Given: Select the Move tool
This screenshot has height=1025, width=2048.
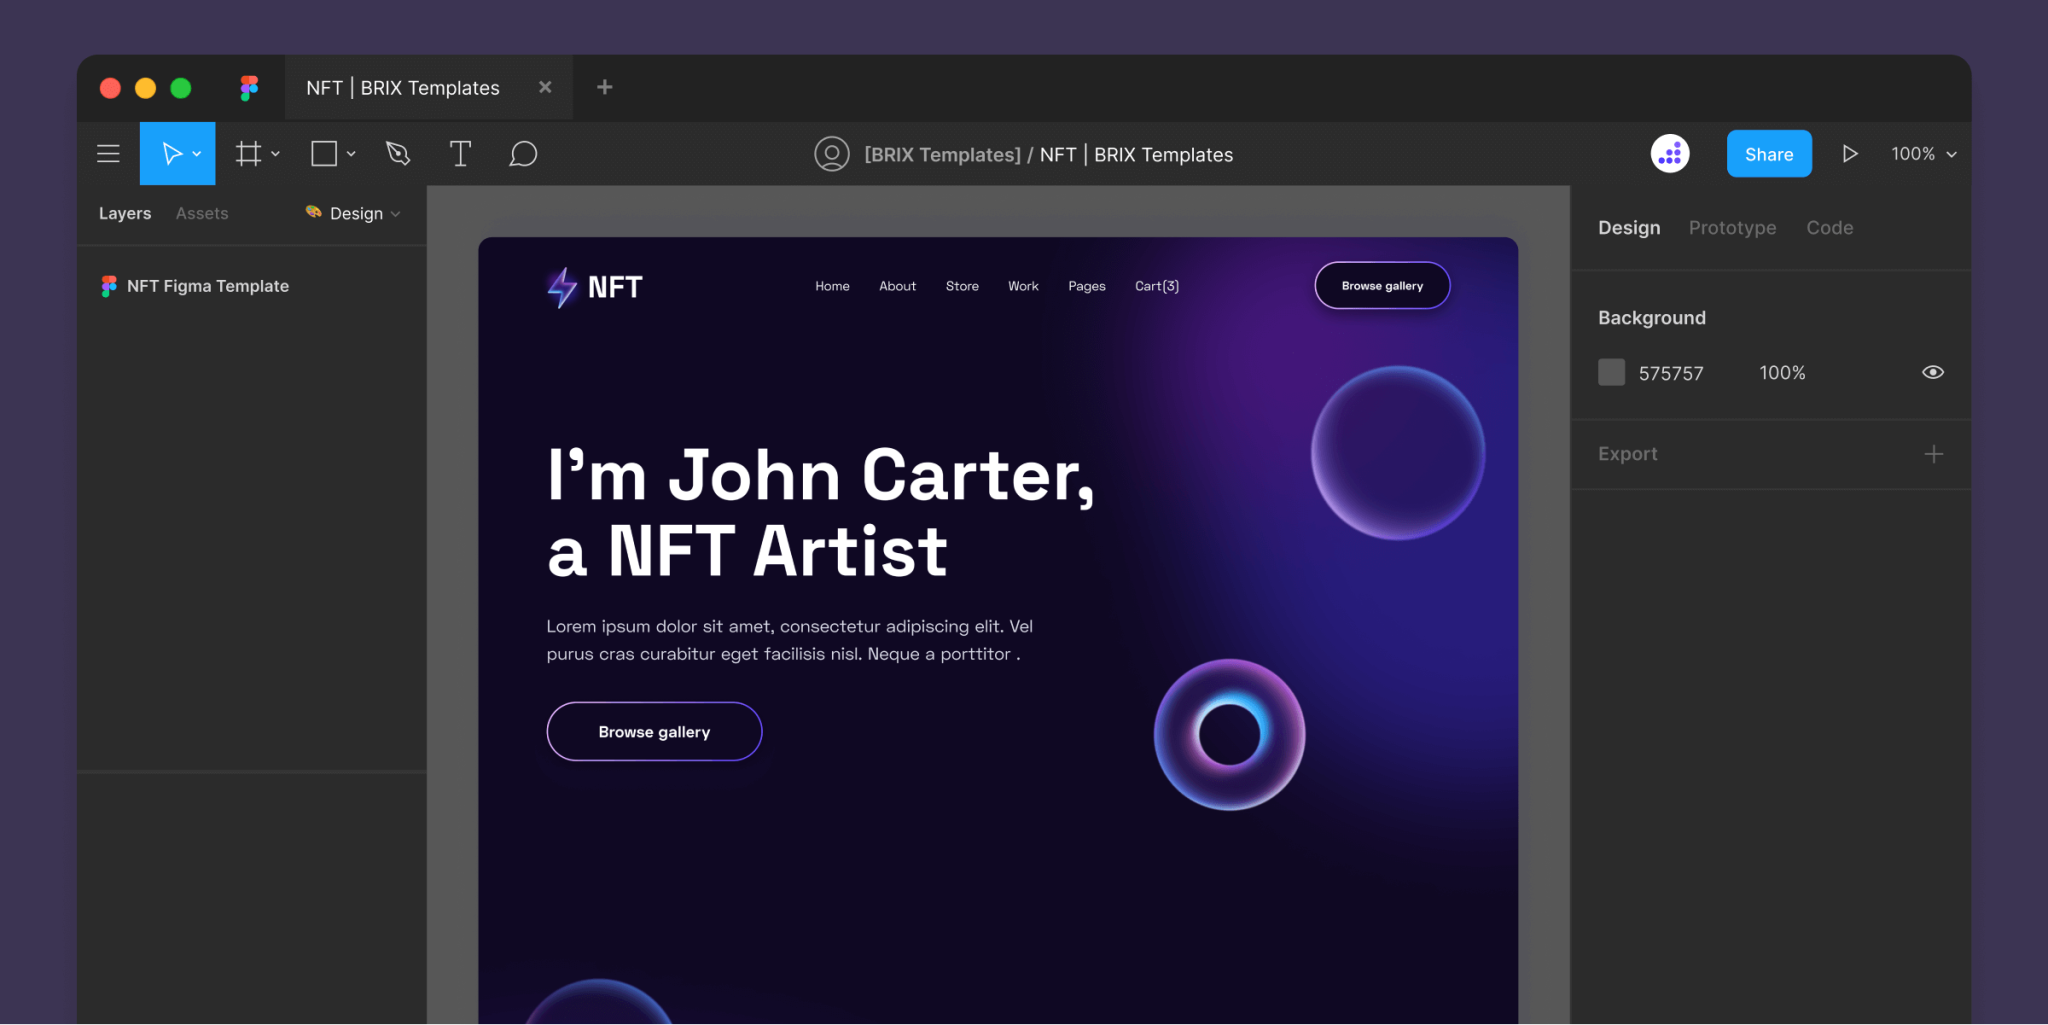Looking at the screenshot, I should [x=170, y=153].
